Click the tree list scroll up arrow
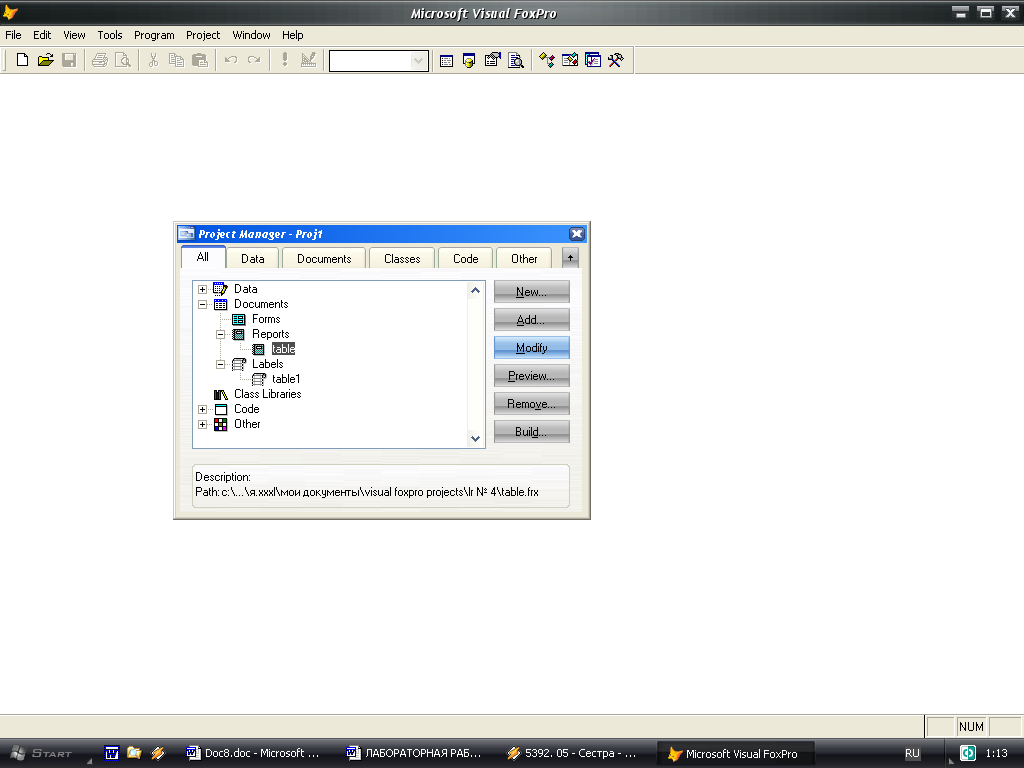Screen dimensions: 1024x768 (475, 291)
